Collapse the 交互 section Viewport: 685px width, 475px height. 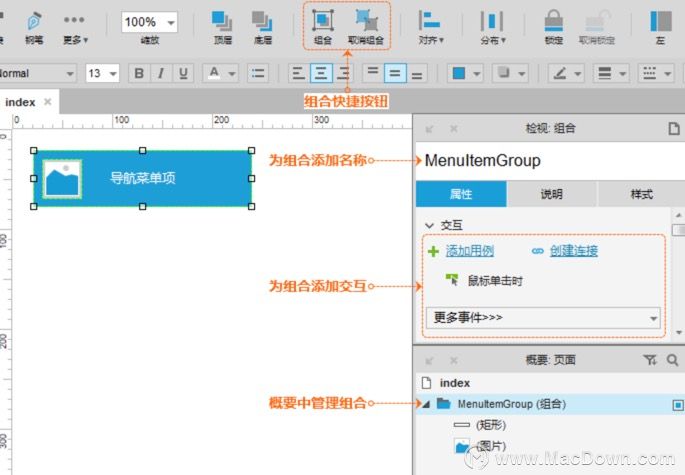429,225
